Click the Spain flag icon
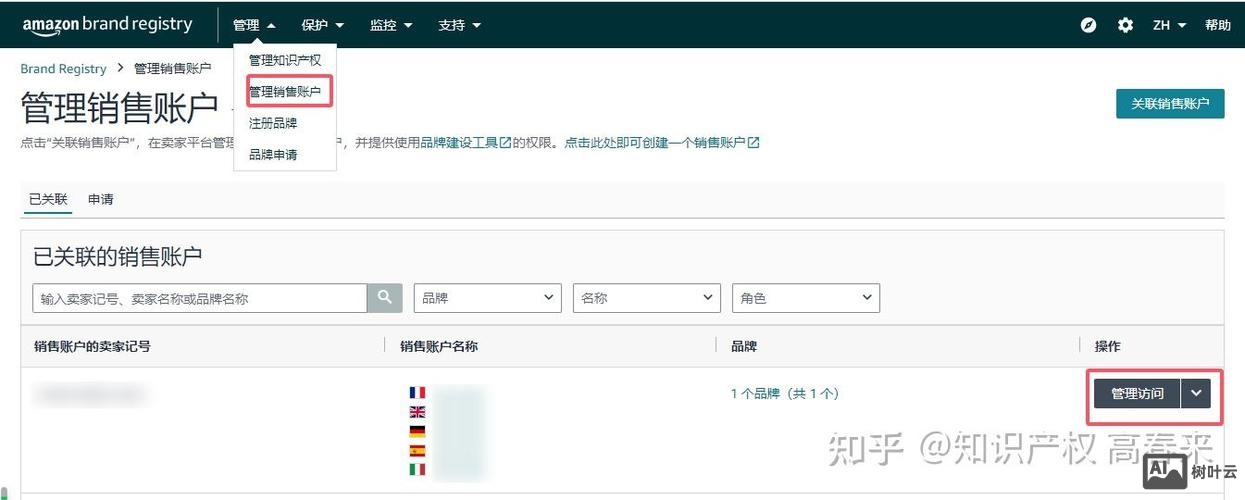The image size is (1245, 500). pos(417,450)
